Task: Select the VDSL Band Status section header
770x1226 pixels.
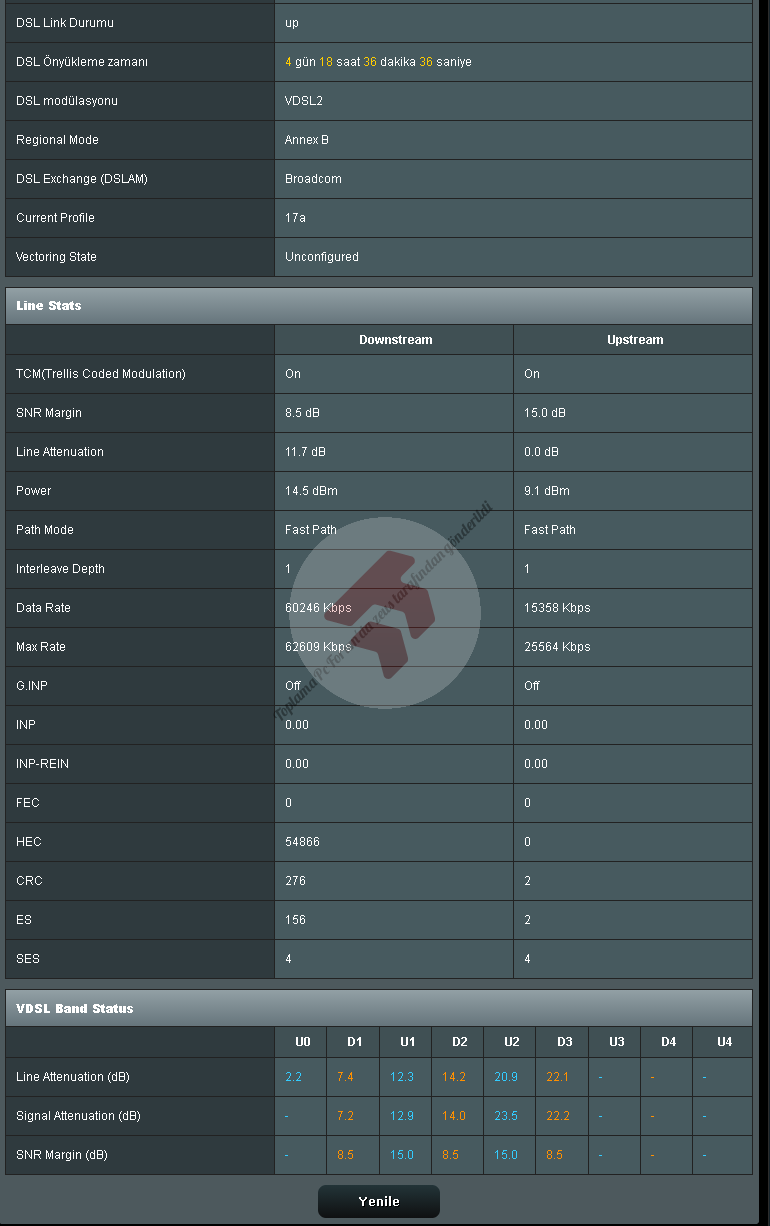Action: tap(74, 1009)
